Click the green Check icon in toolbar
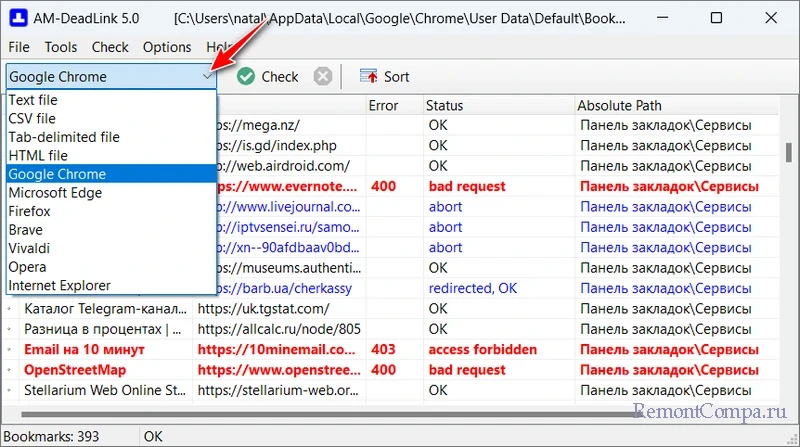Screen dimensions: 800x447 [x=246, y=77]
